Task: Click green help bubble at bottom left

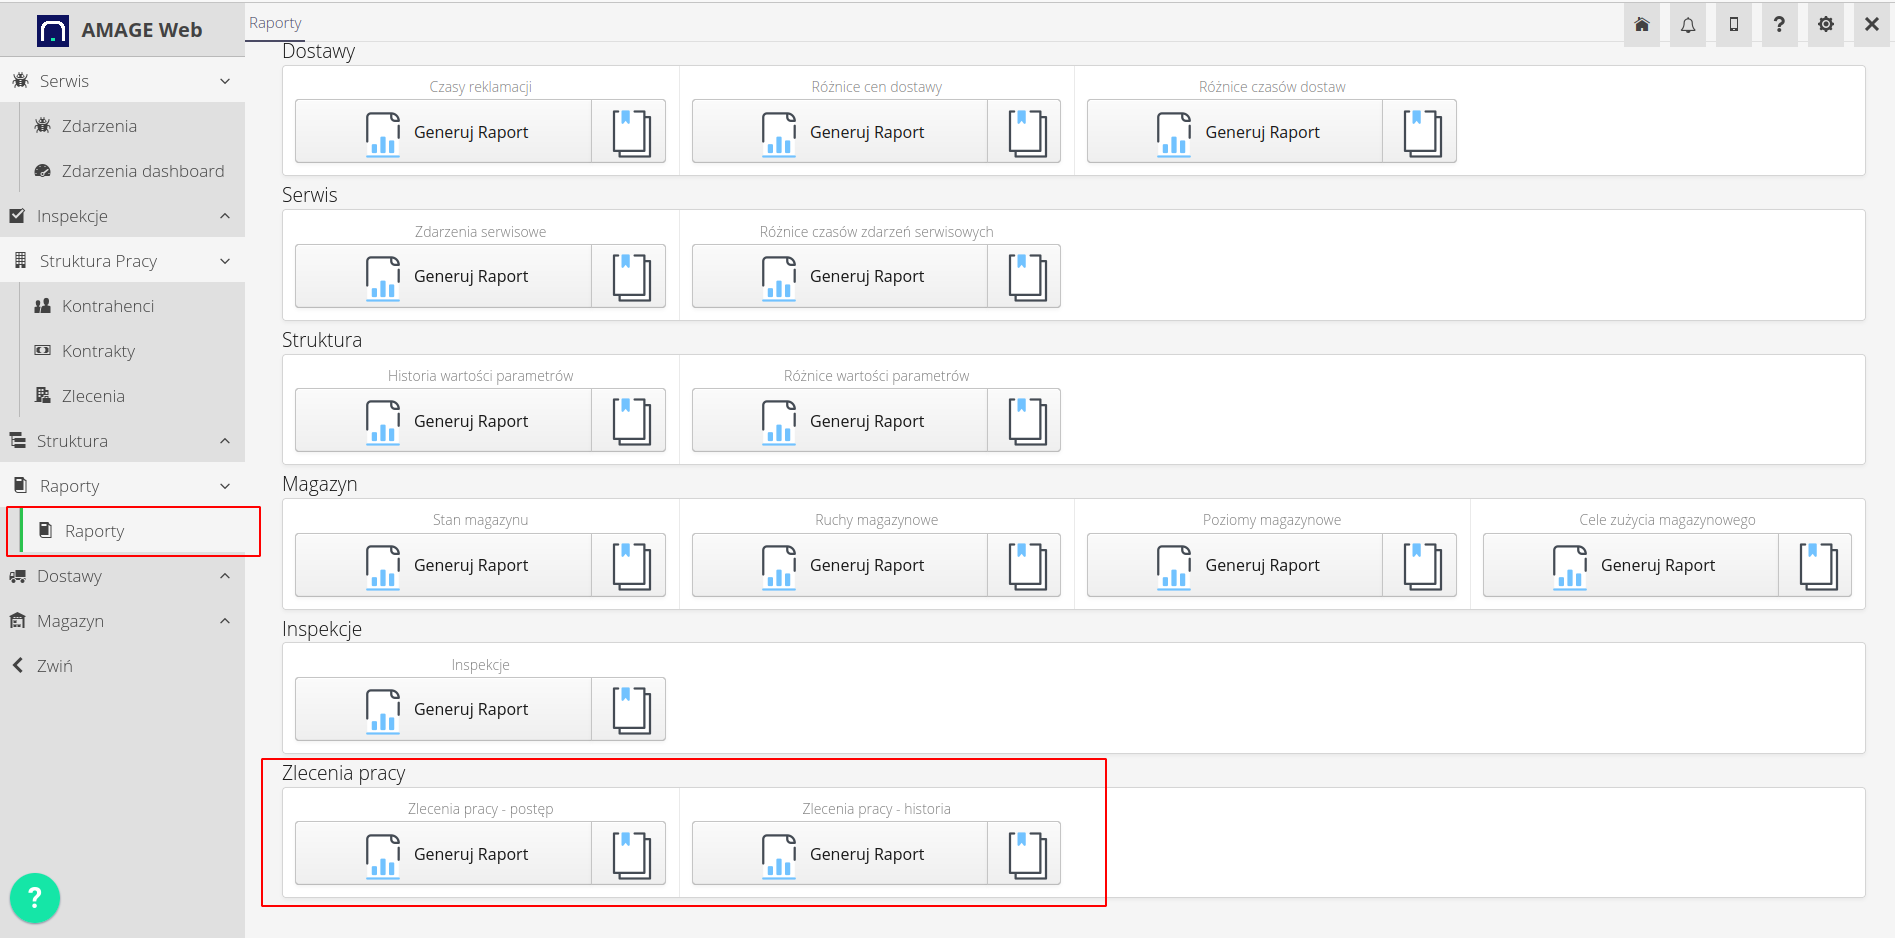Action: [x=35, y=898]
